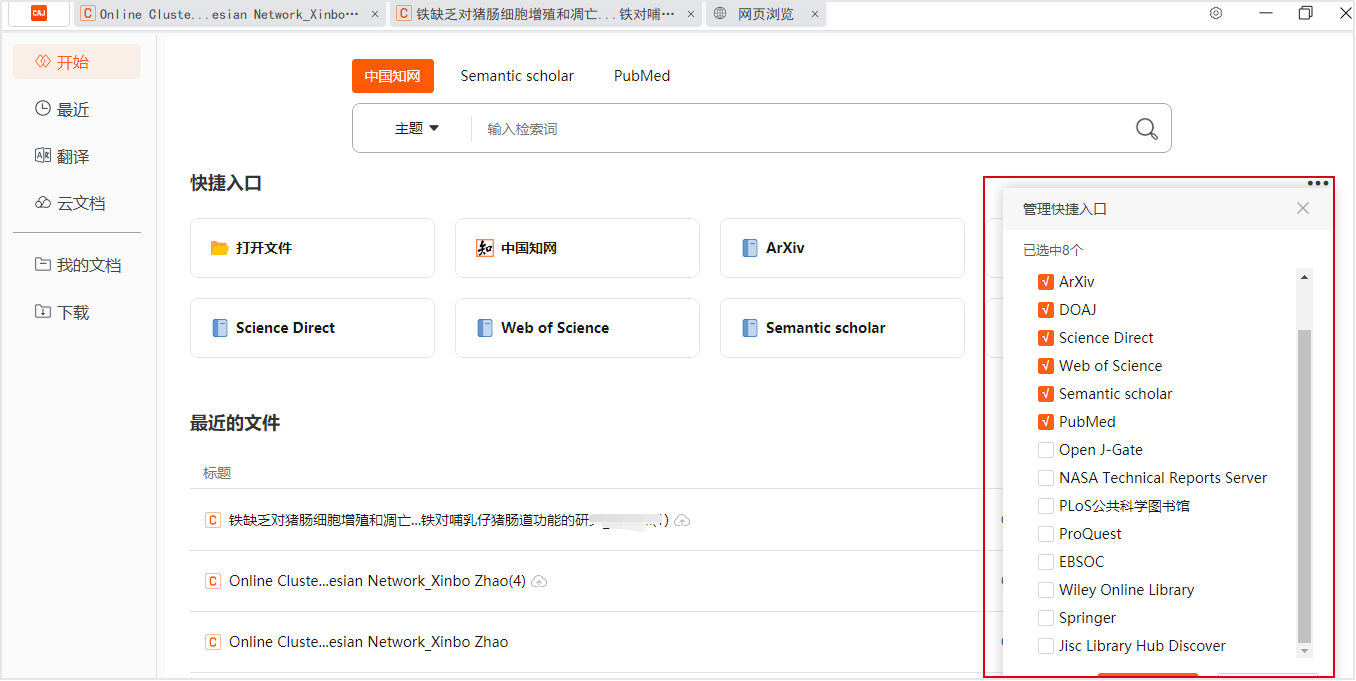Check the ProQuest checkbox
1356x681 pixels.
tap(1046, 534)
